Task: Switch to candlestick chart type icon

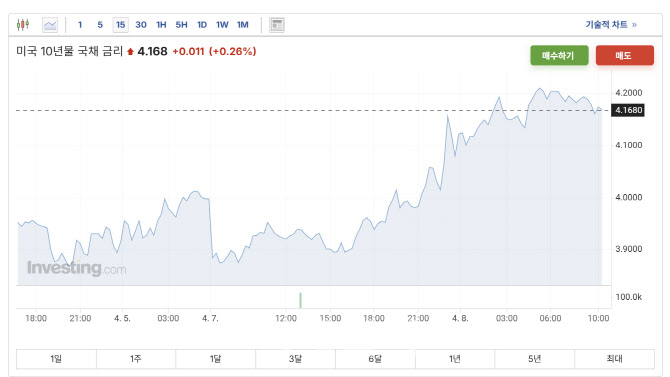Action: pyautogui.click(x=23, y=25)
